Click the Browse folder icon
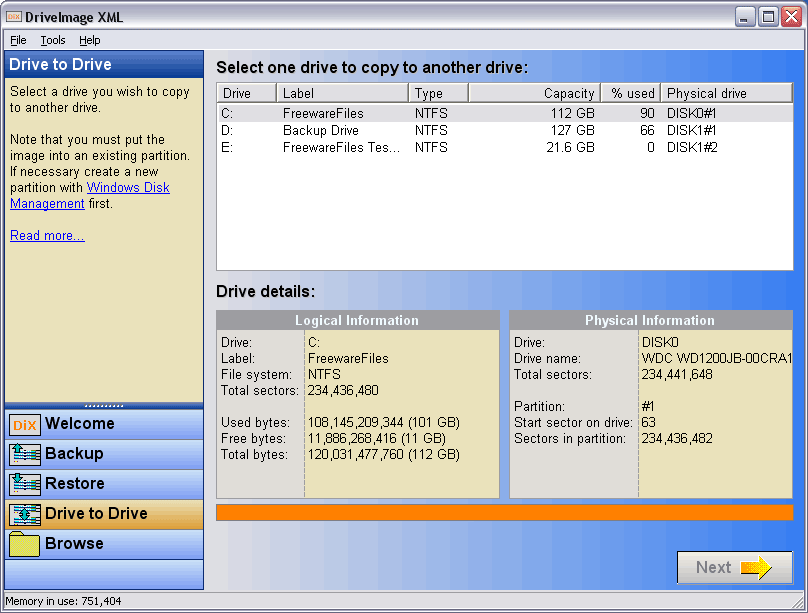The height and width of the screenshot is (613, 808). coord(25,544)
